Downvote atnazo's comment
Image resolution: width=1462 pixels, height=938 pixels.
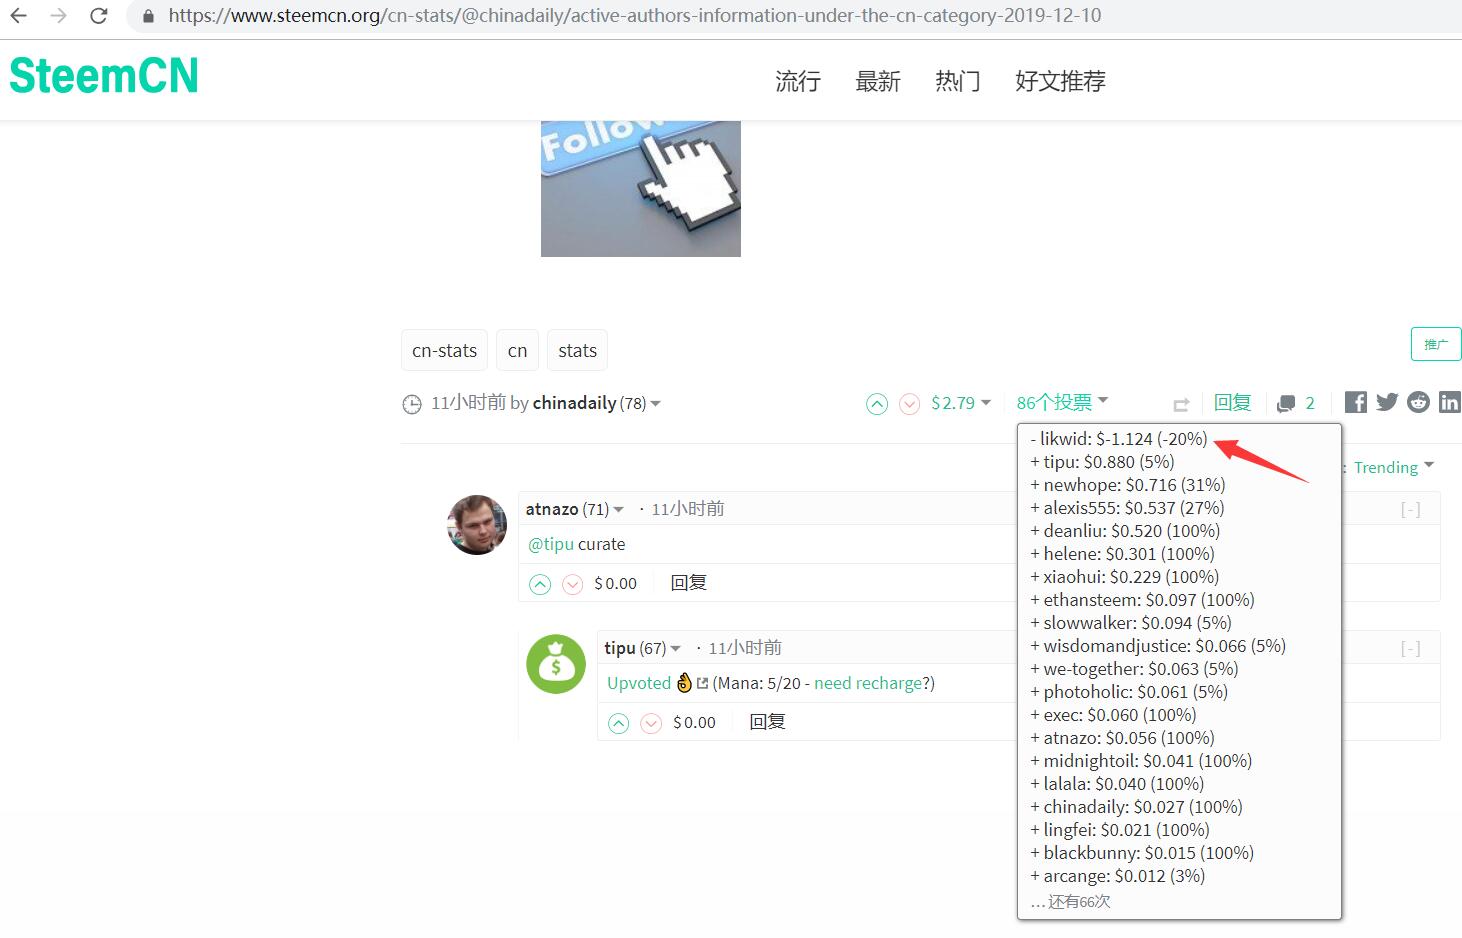pyautogui.click(x=572, y=584)
